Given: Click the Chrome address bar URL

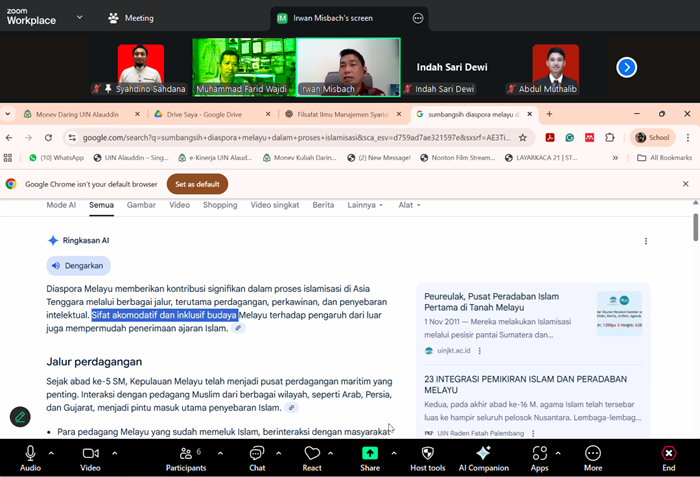Looking at the screenshot, I should tap(296, 138).
